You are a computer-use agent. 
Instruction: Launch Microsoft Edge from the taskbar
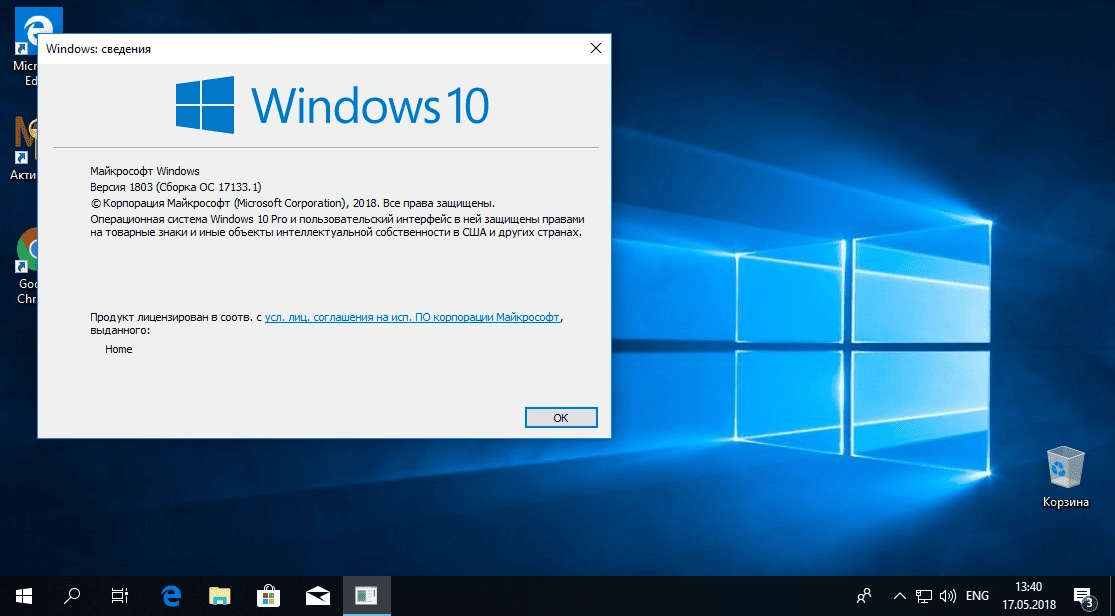click(x=171, y=596)
